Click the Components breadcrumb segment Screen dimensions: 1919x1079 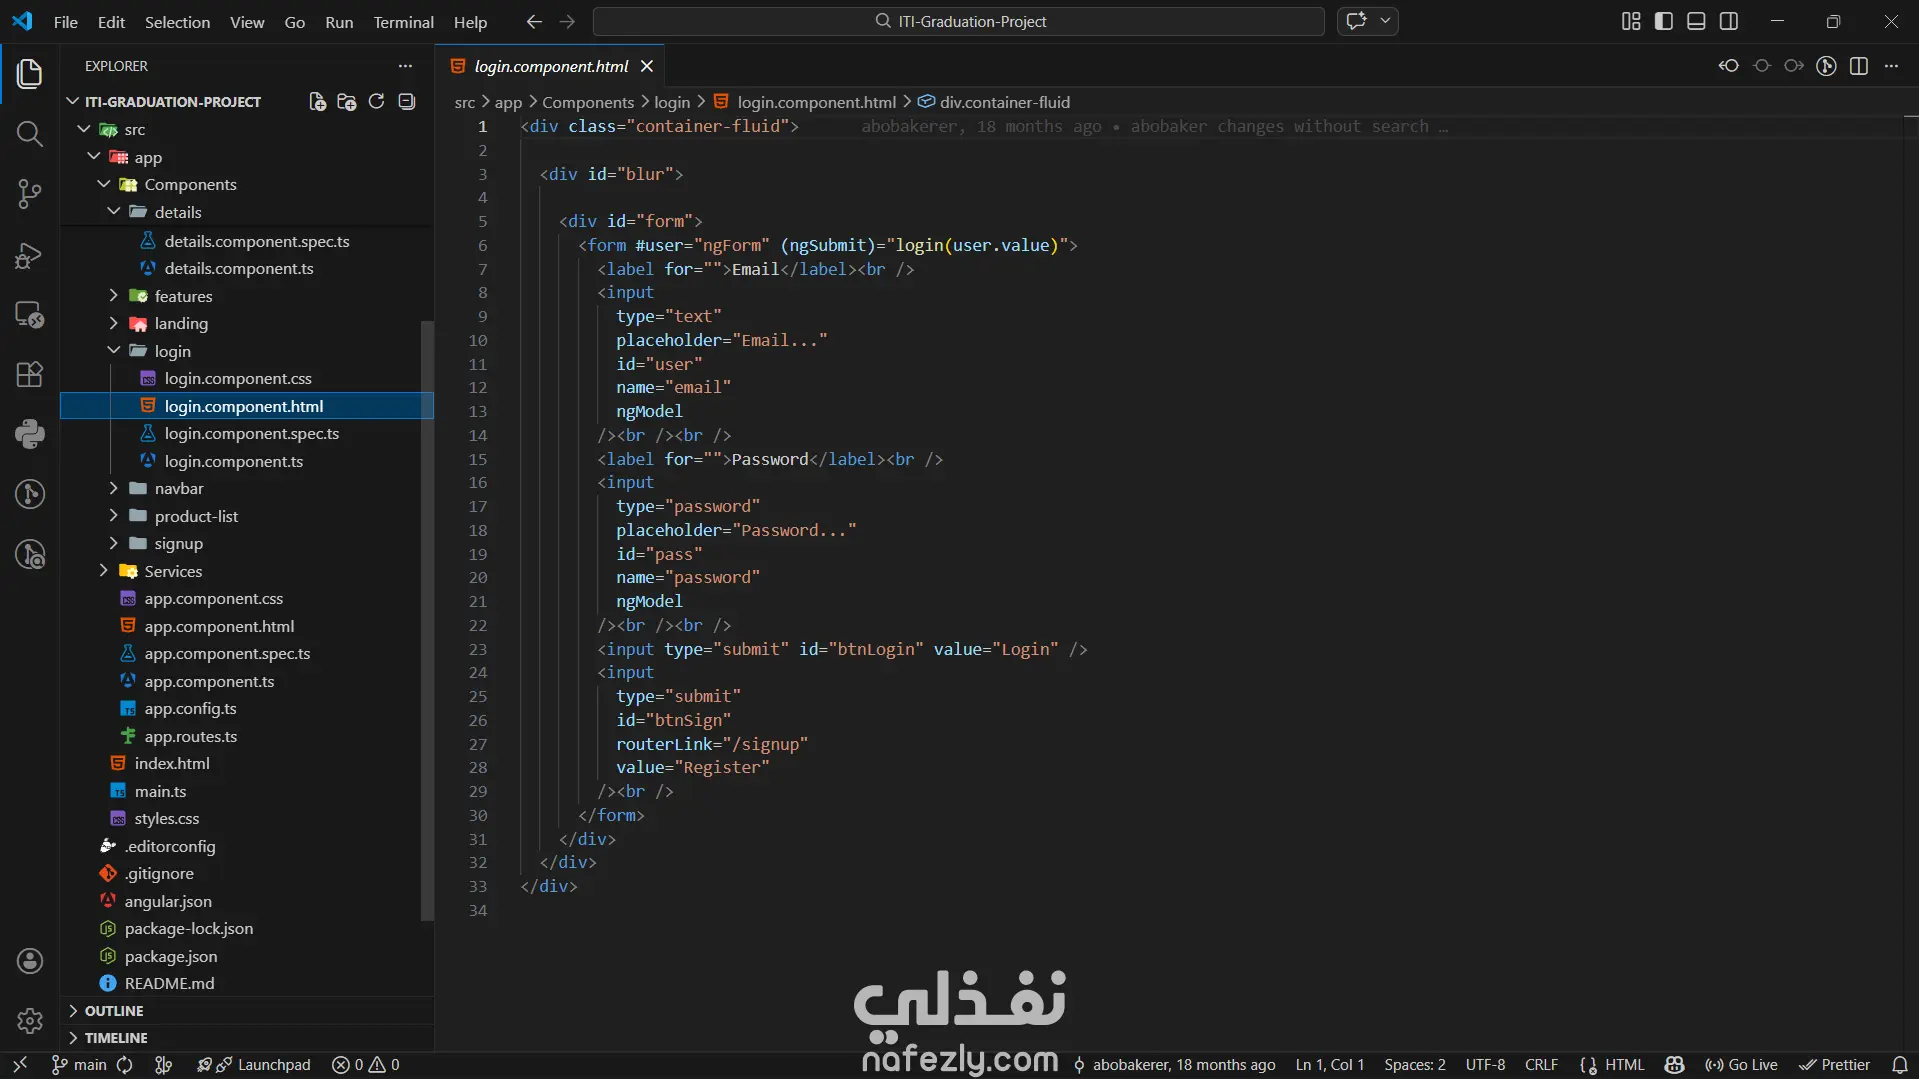tap(588, 102)
